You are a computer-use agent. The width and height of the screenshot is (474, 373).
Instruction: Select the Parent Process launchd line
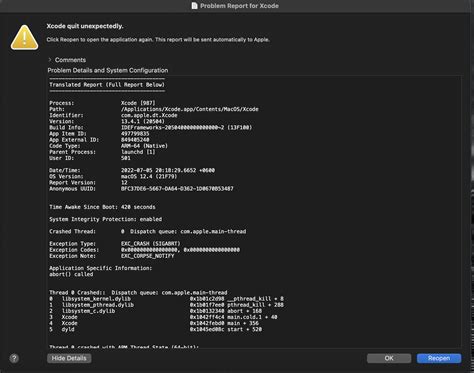102,152
